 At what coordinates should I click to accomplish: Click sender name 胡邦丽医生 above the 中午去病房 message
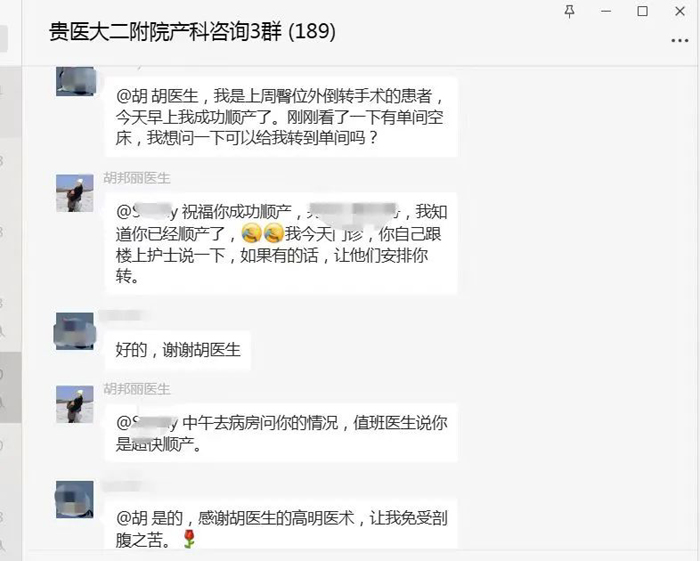click(137, 389)
